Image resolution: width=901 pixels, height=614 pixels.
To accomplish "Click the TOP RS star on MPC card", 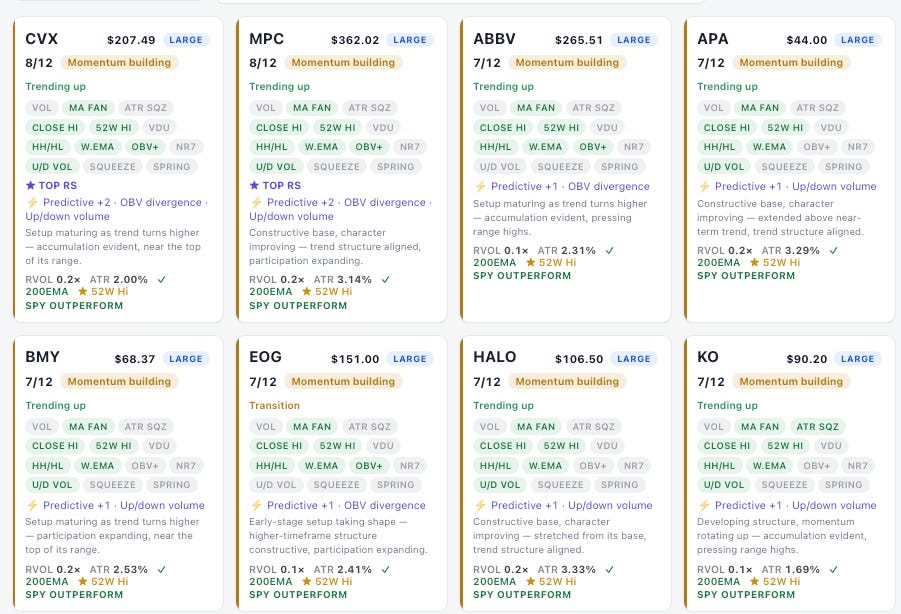I will tap(255, 186).
